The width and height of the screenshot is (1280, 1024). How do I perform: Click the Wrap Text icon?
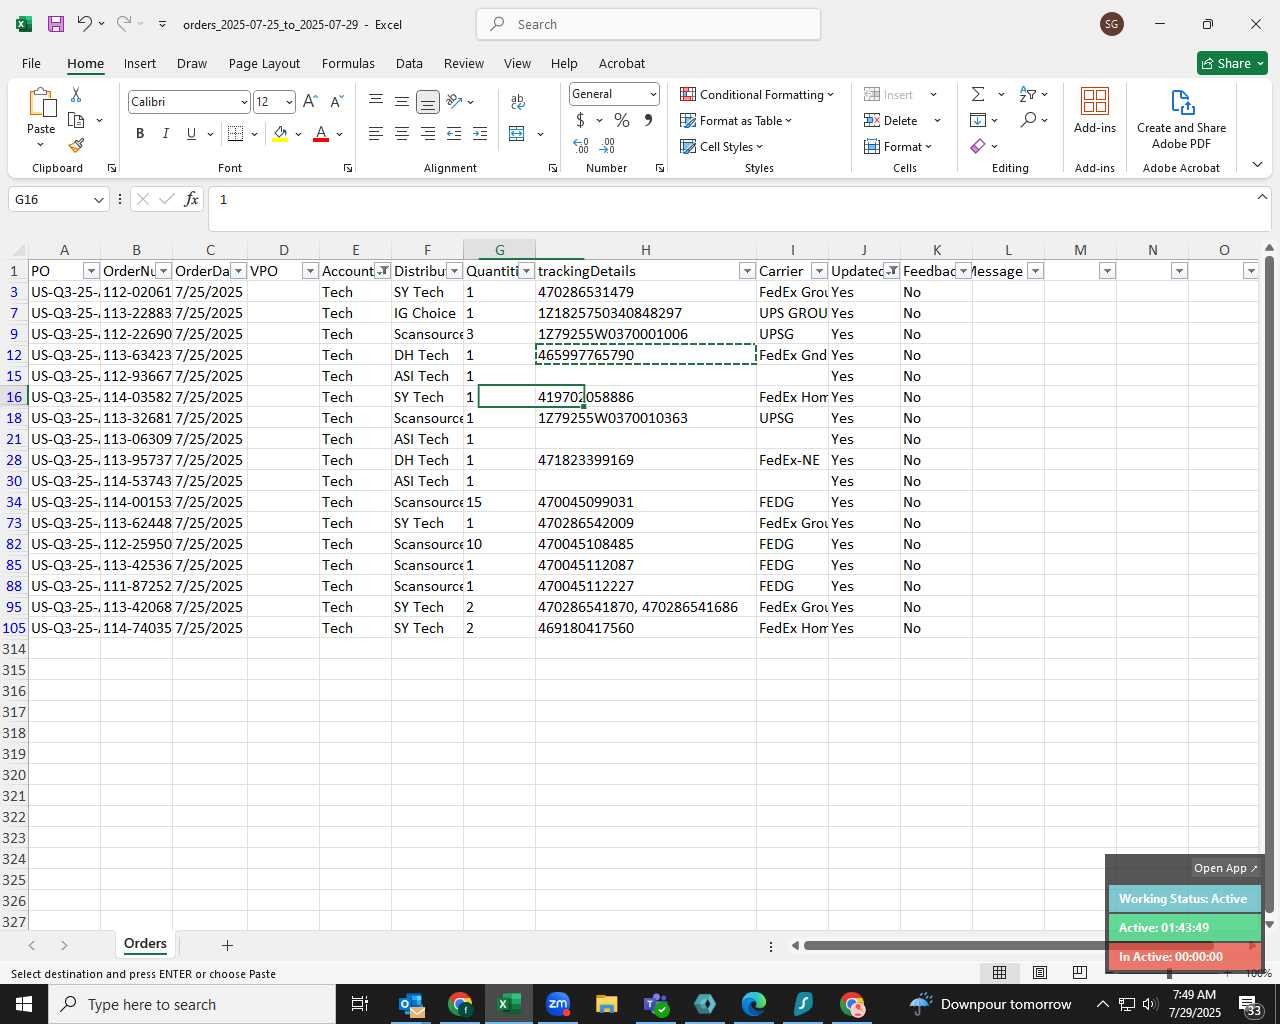pyautogui.click(x=518, y=101)
